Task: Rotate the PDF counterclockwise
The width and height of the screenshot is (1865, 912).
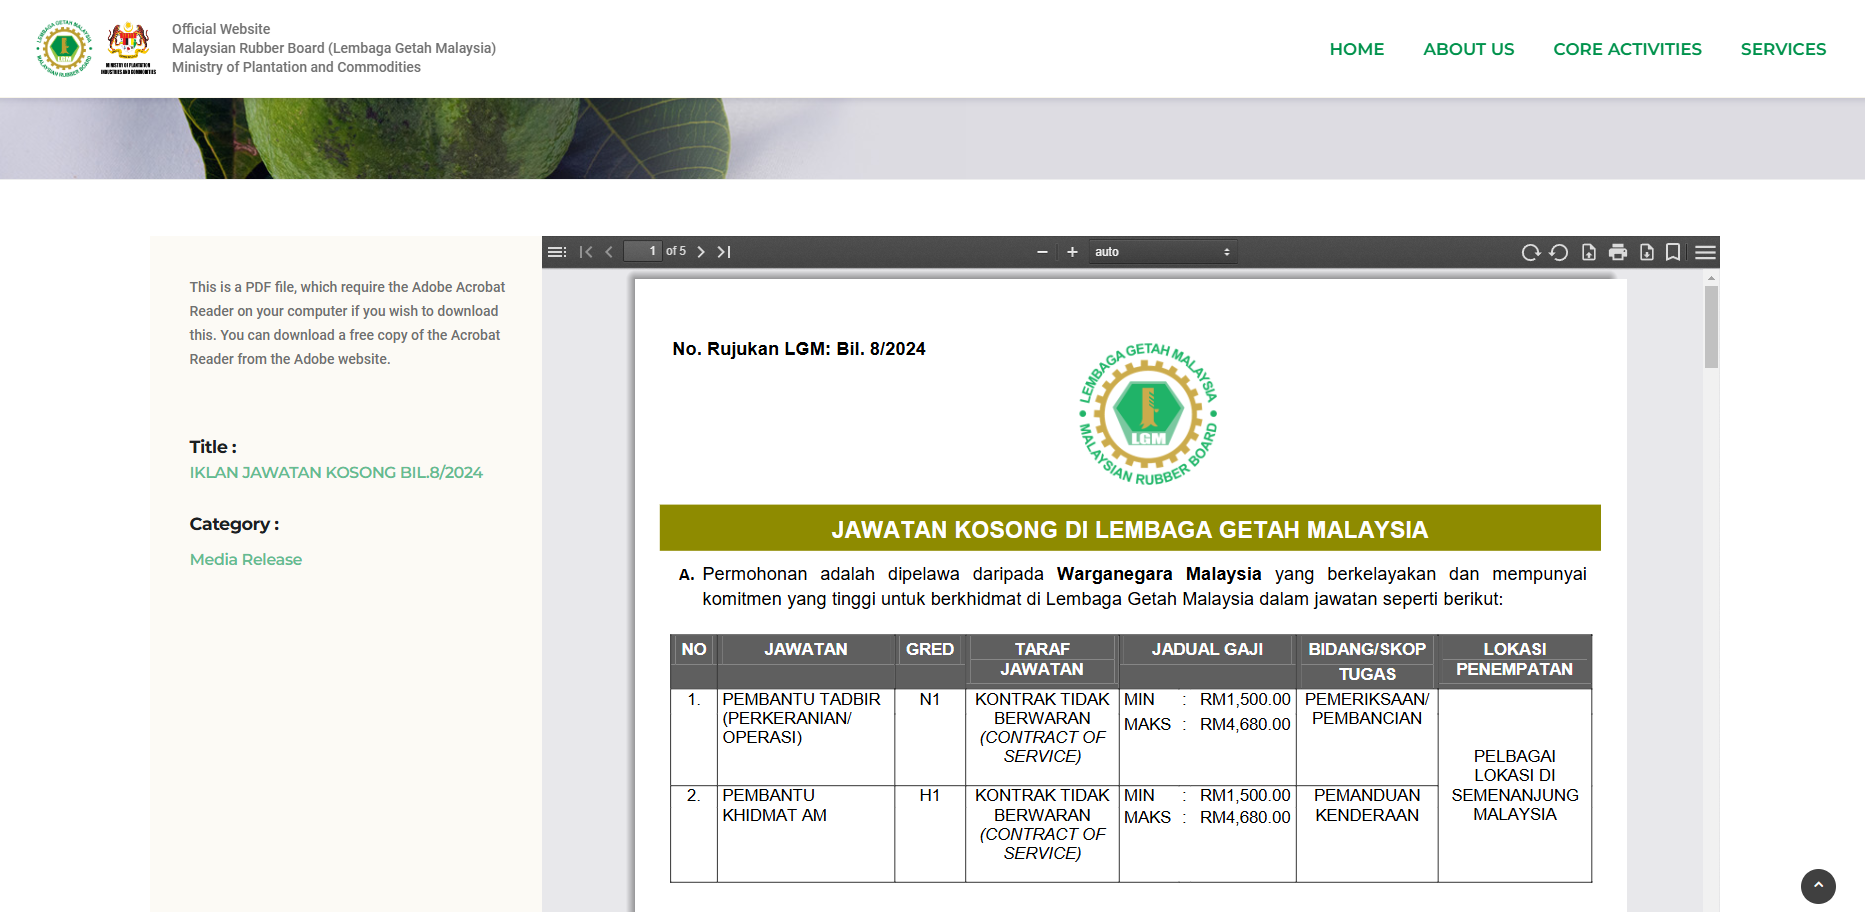Action: pyautogui.click(x=1559, y=252)
